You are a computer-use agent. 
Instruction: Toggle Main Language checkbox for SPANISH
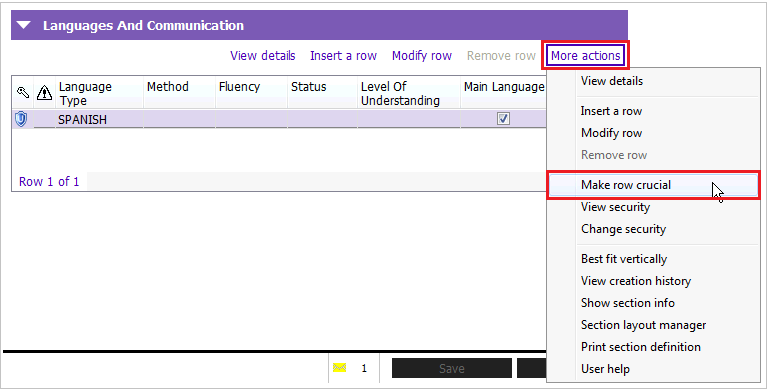pos(503,119)
